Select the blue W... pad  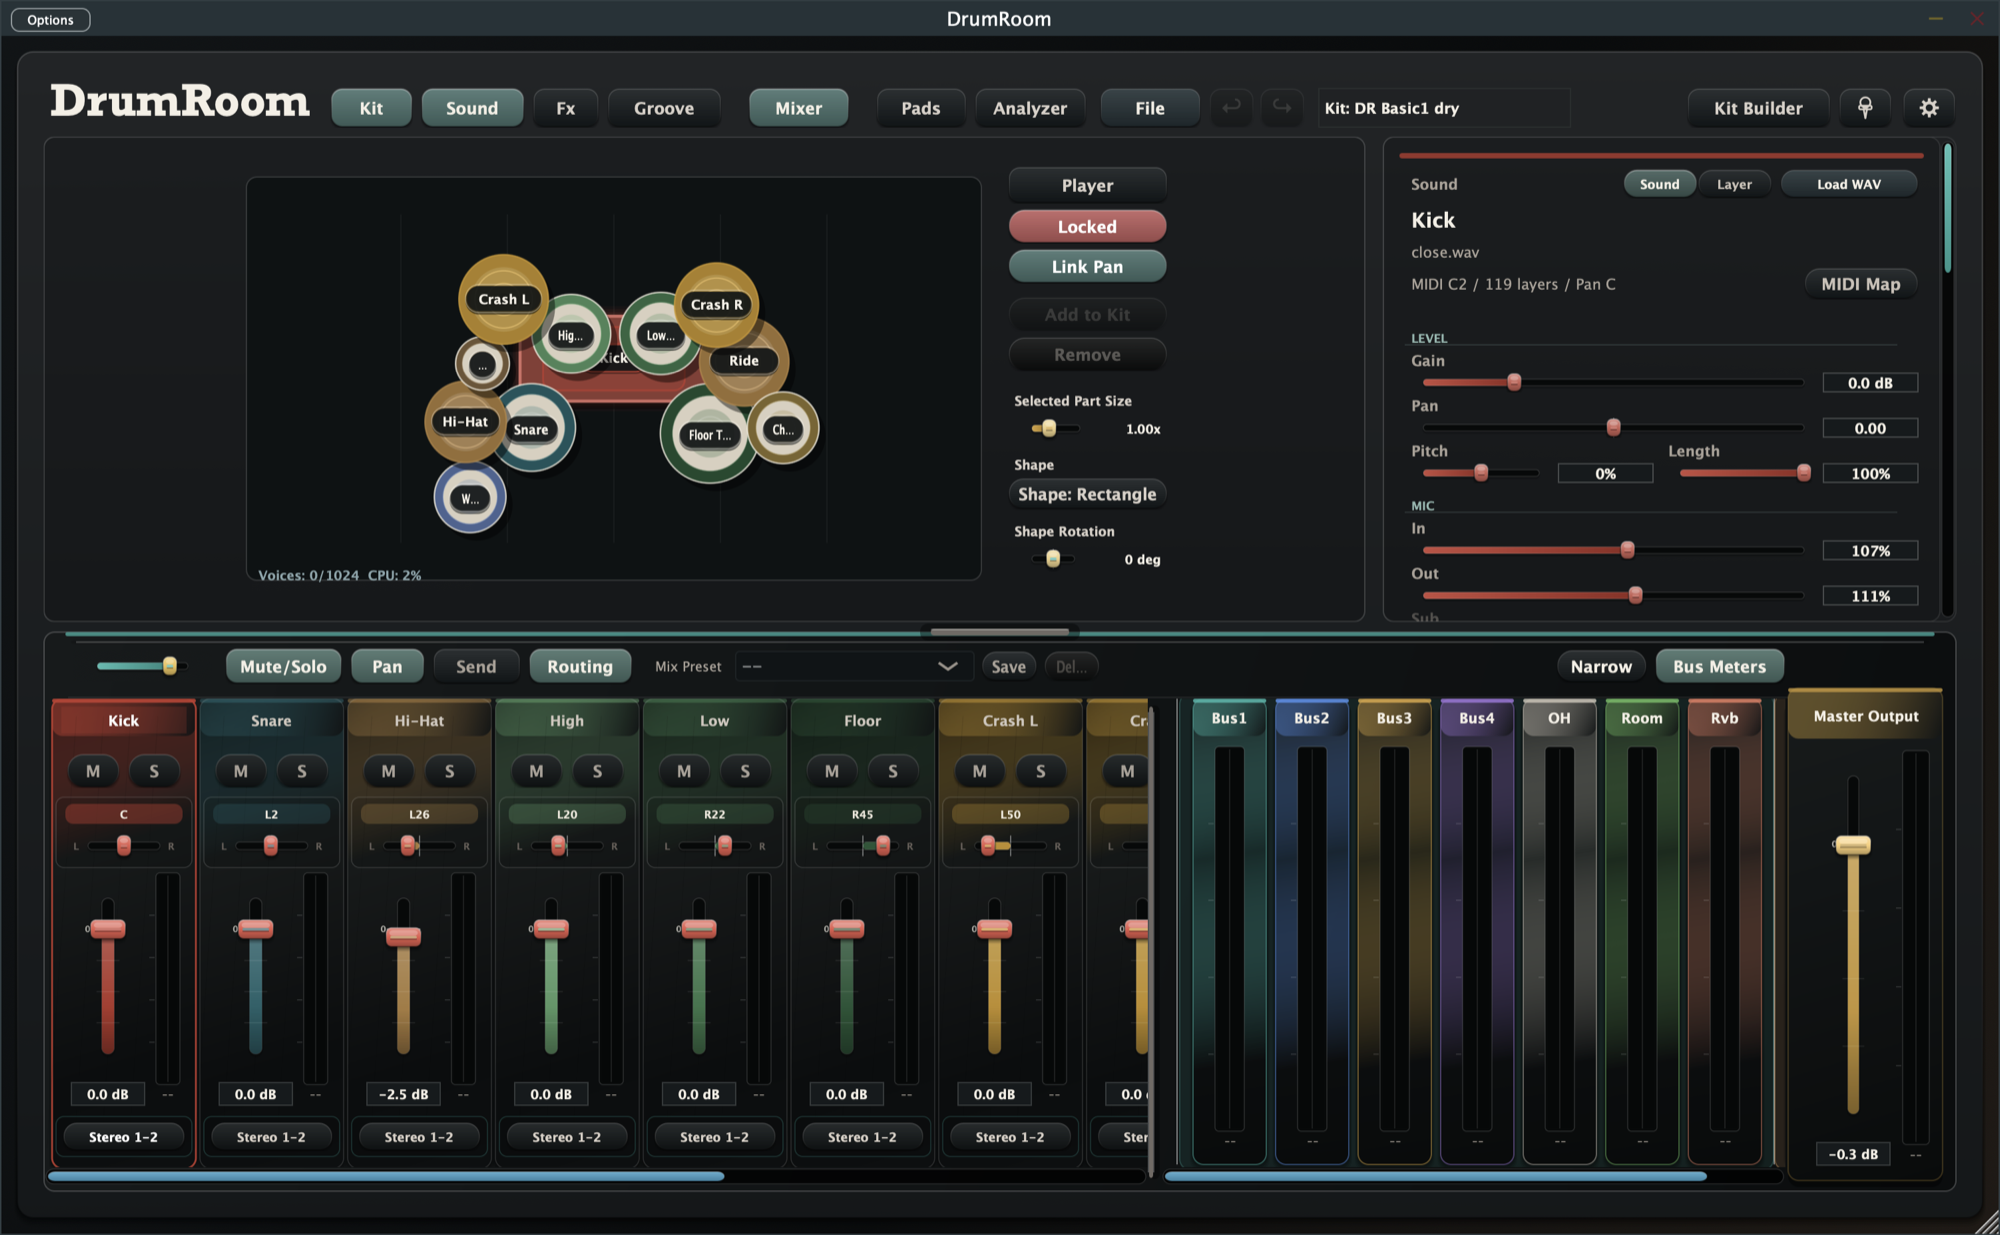(469, 498)
